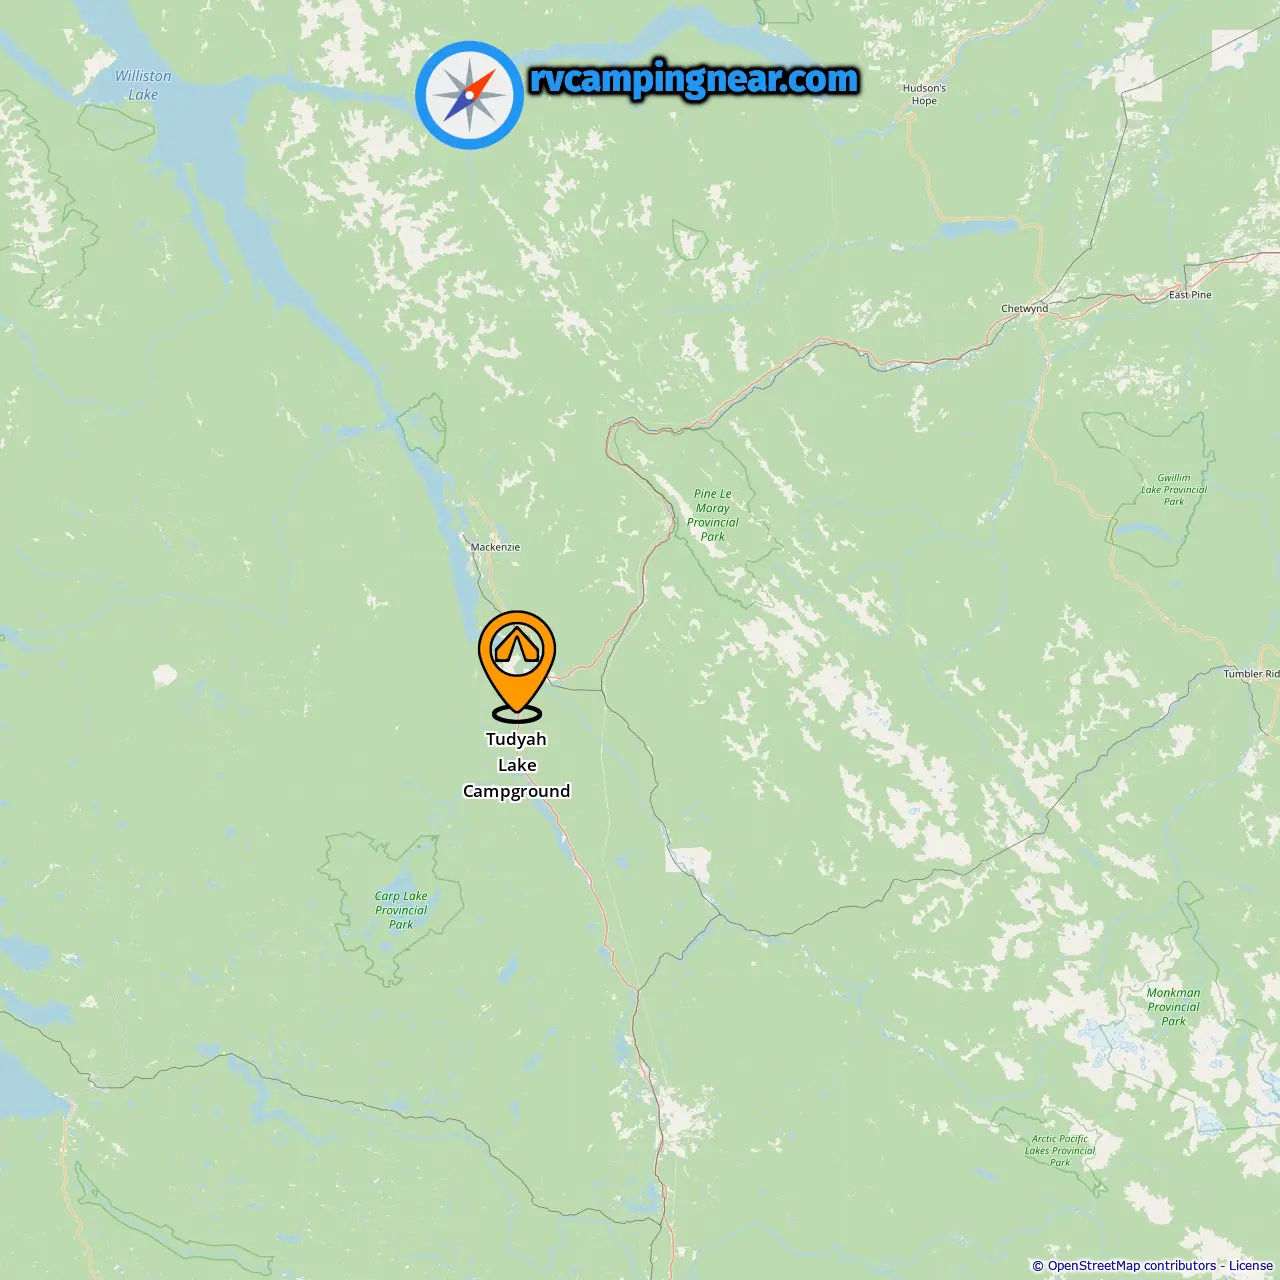
Task: Click the Chetwynd town label
Action: pos(1025,308)
